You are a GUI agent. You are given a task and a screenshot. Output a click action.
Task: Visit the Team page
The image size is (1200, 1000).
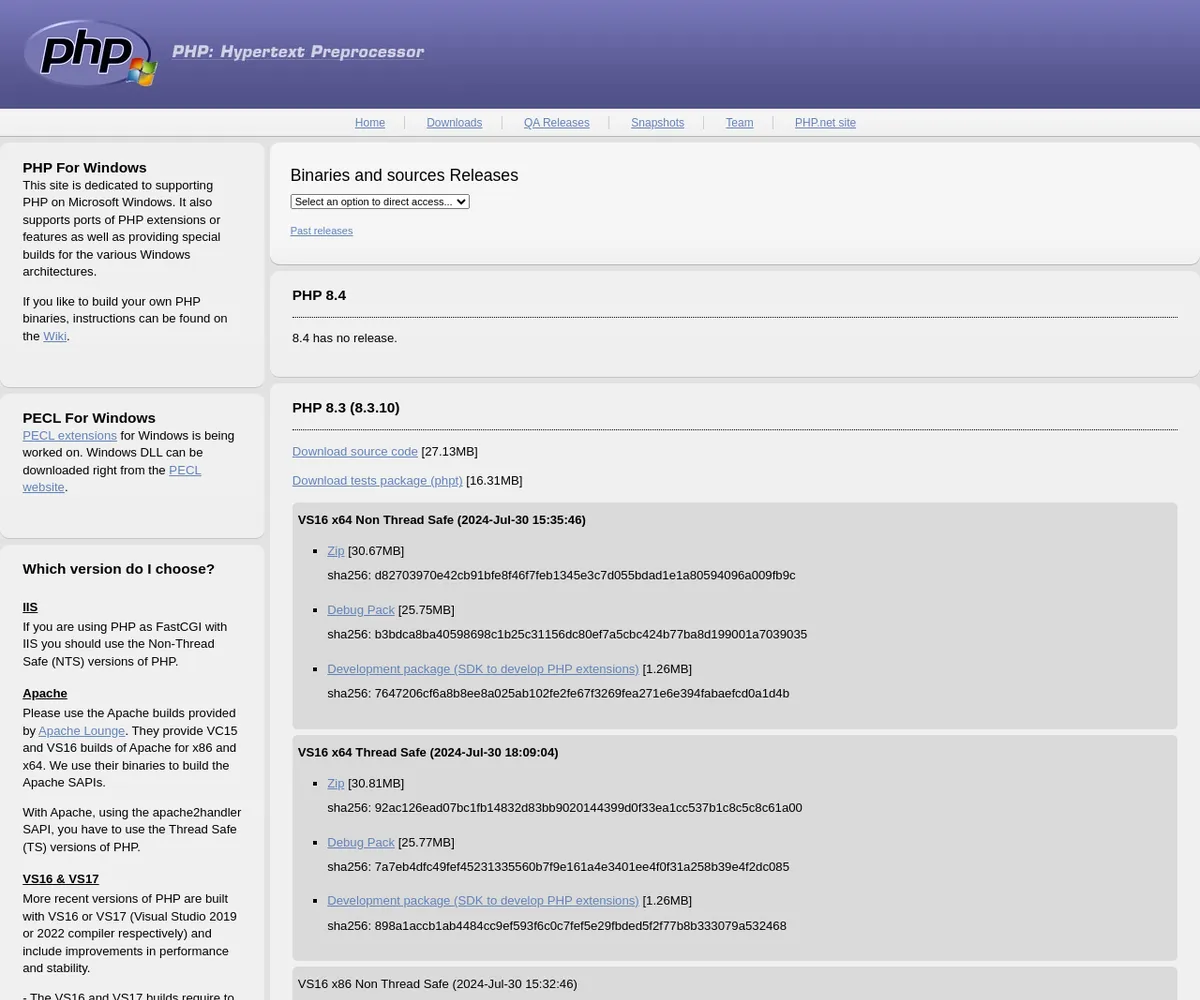pyautogui.click(x=739, y=123)
